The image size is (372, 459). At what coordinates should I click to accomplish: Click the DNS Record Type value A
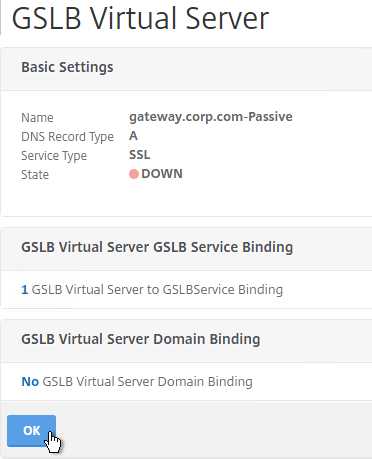point(133,136)
